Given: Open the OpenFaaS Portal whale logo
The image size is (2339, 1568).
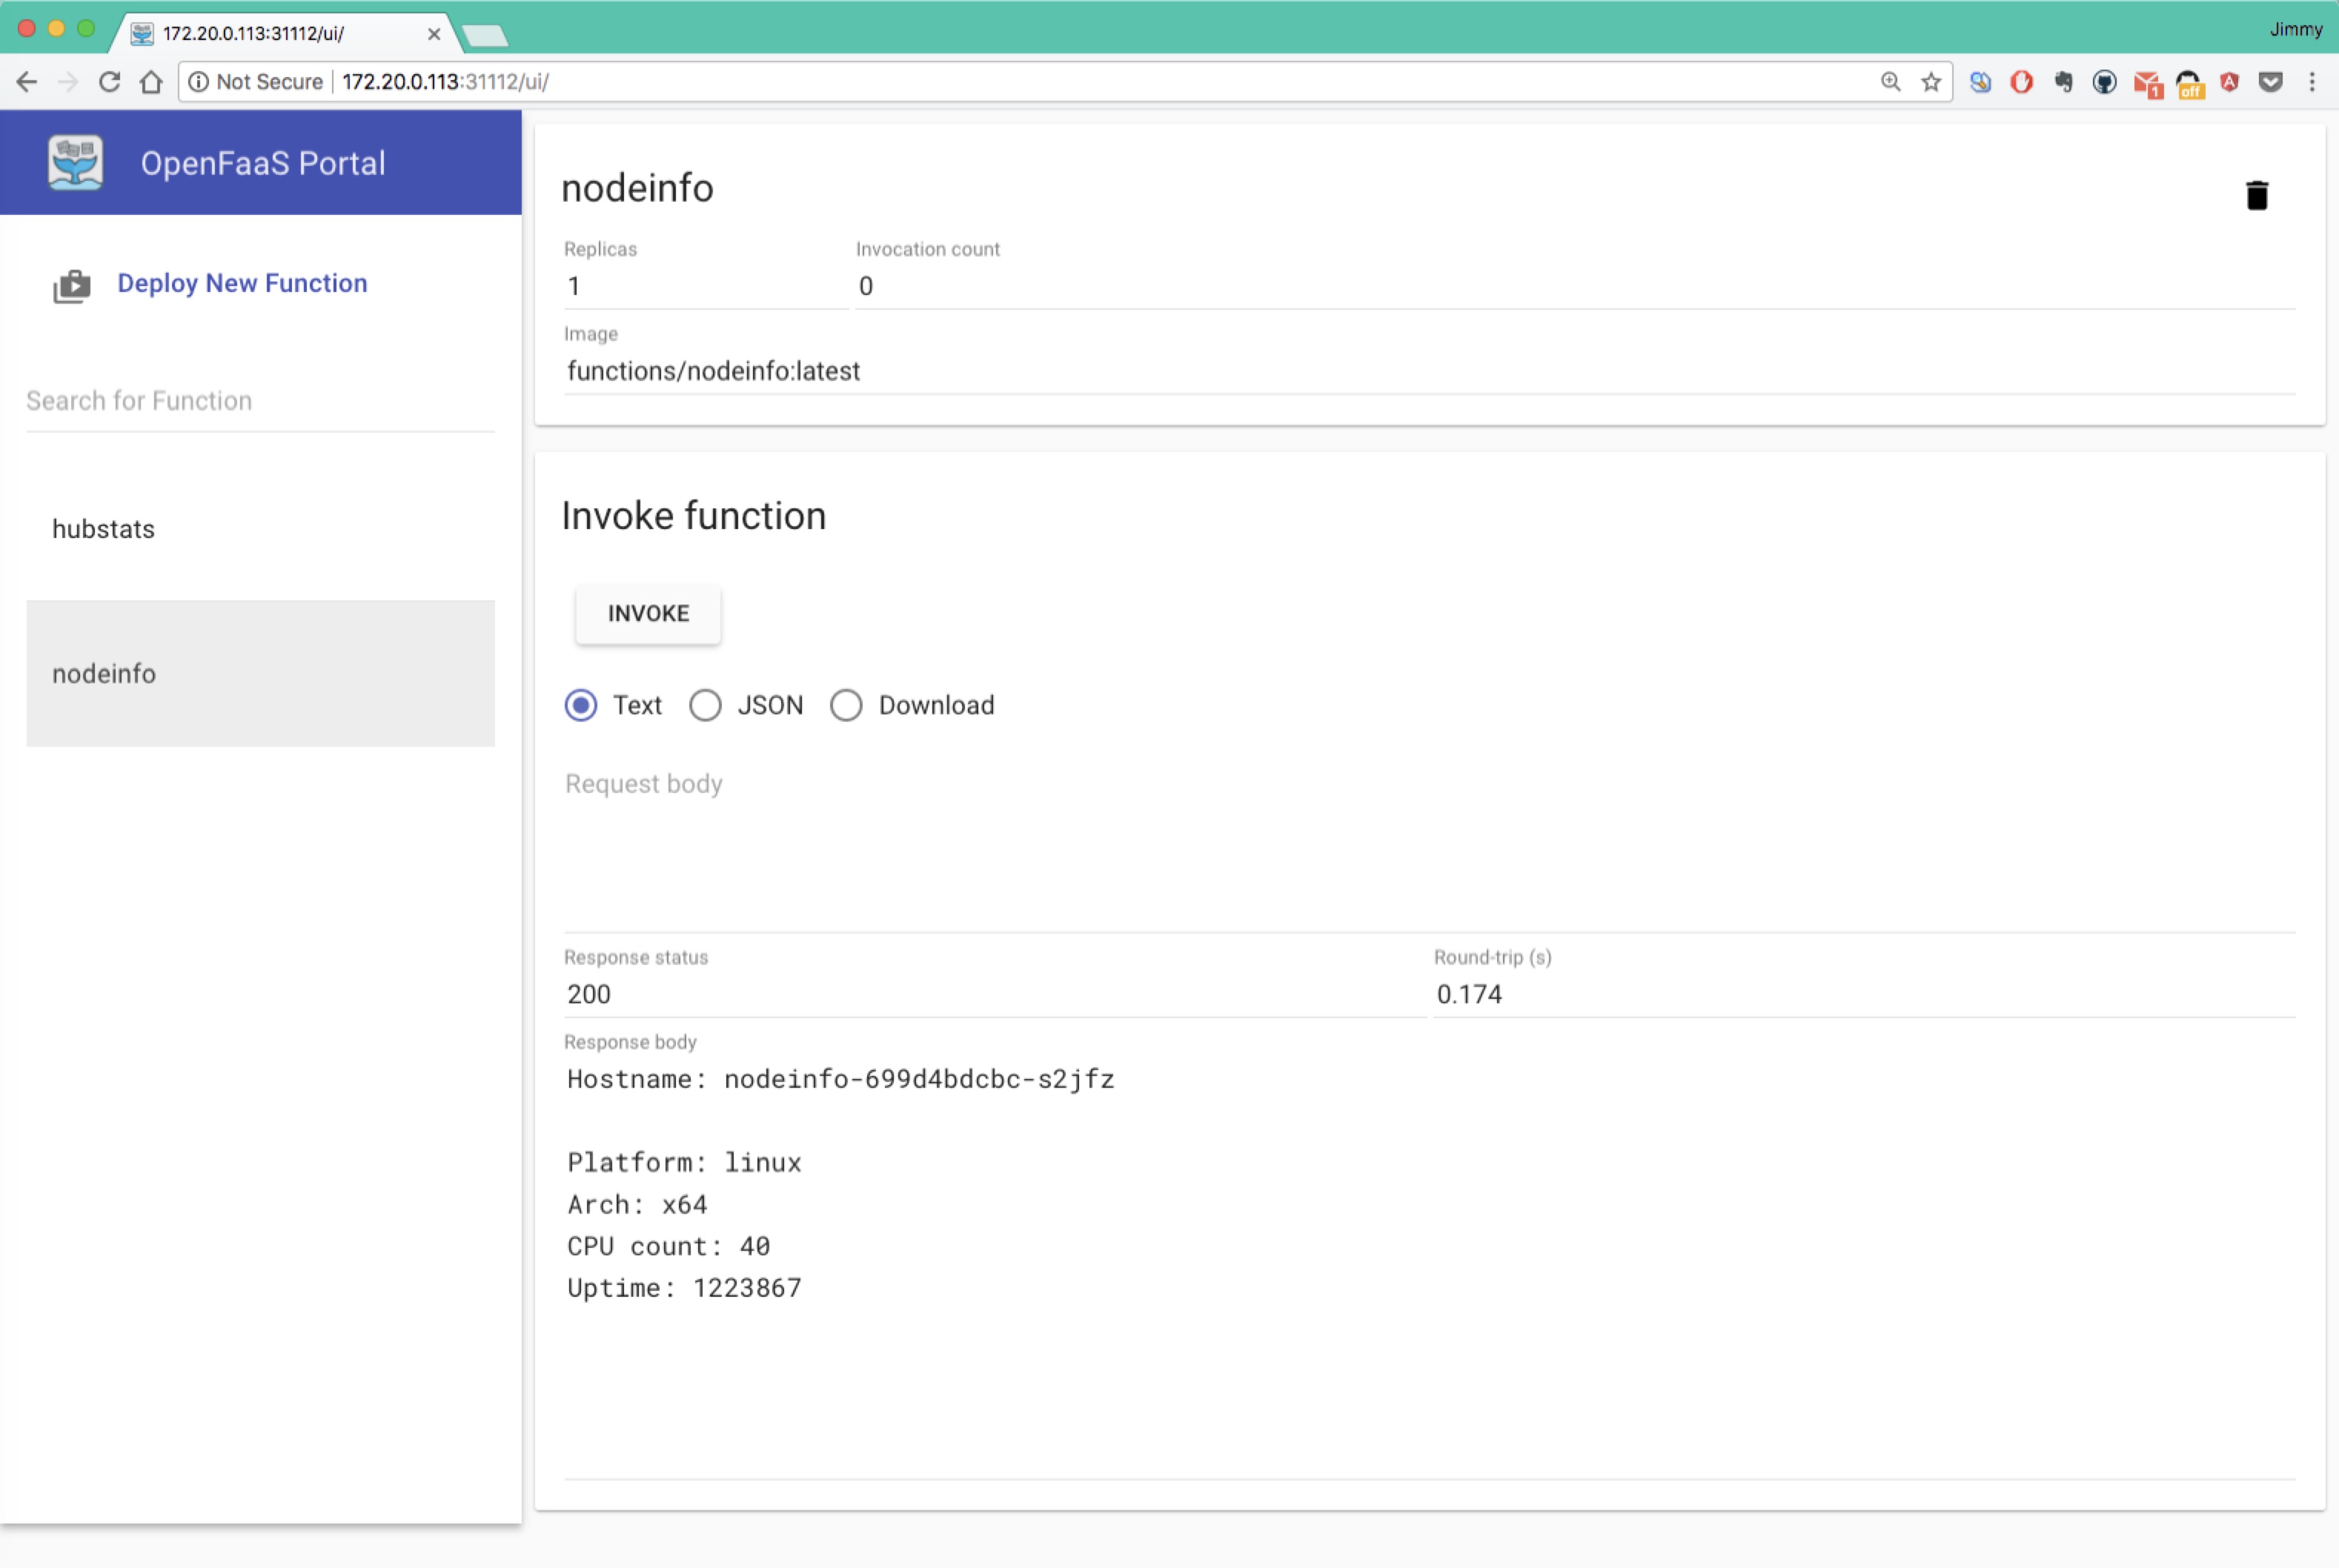Looking at the screenshot, I should 75,161.
